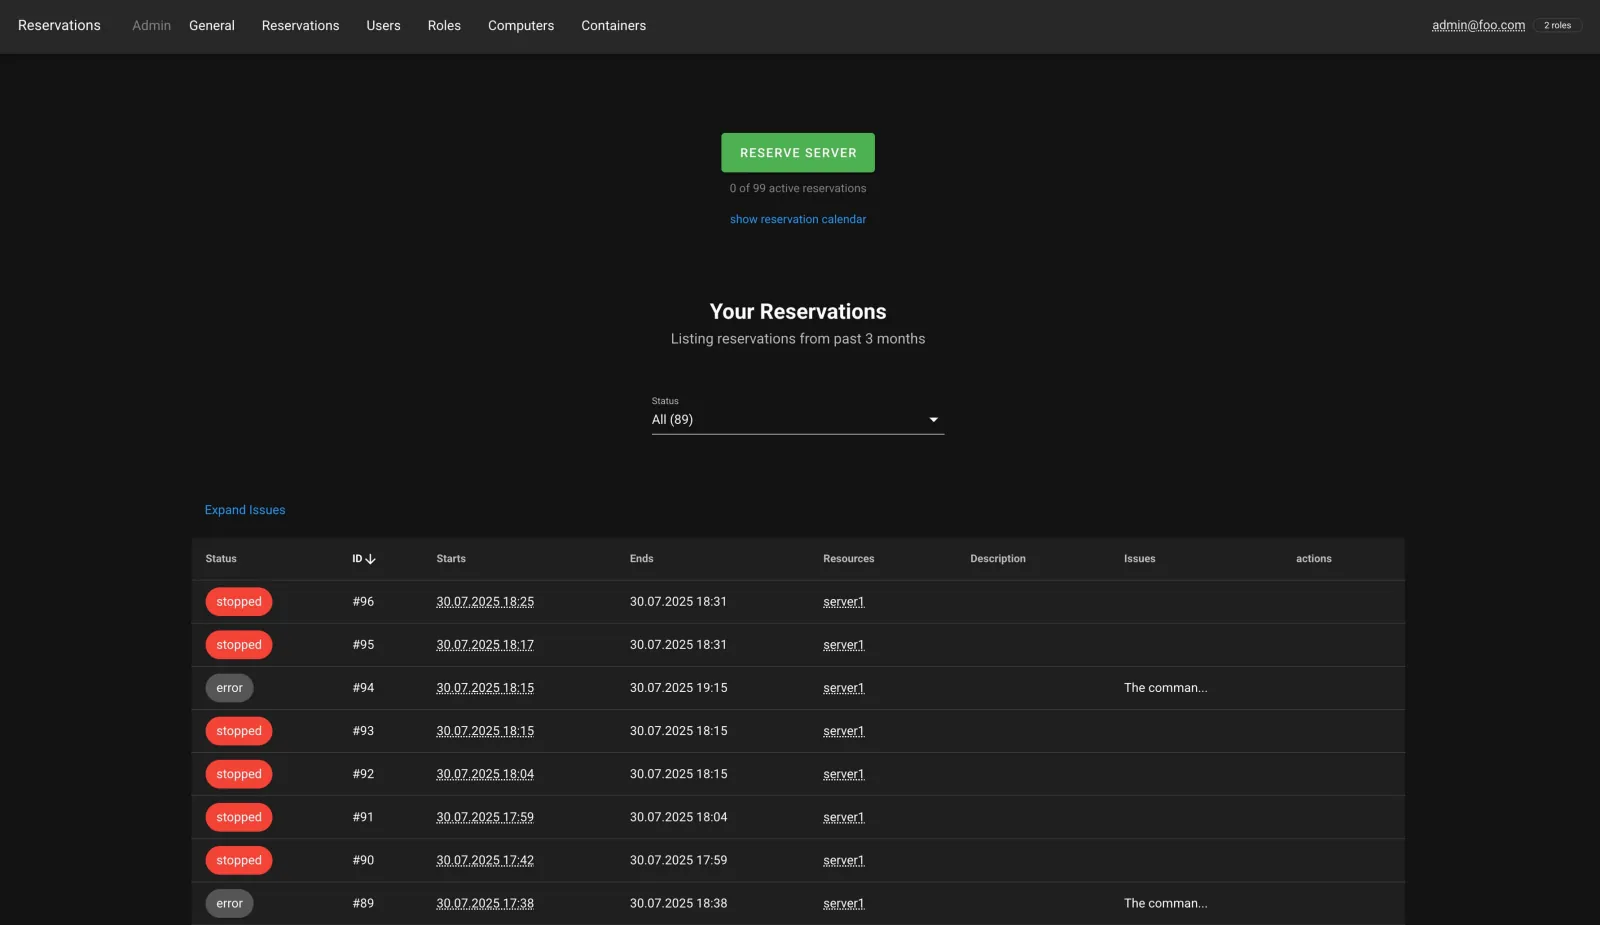Click the Resources column header

(849, 559)
